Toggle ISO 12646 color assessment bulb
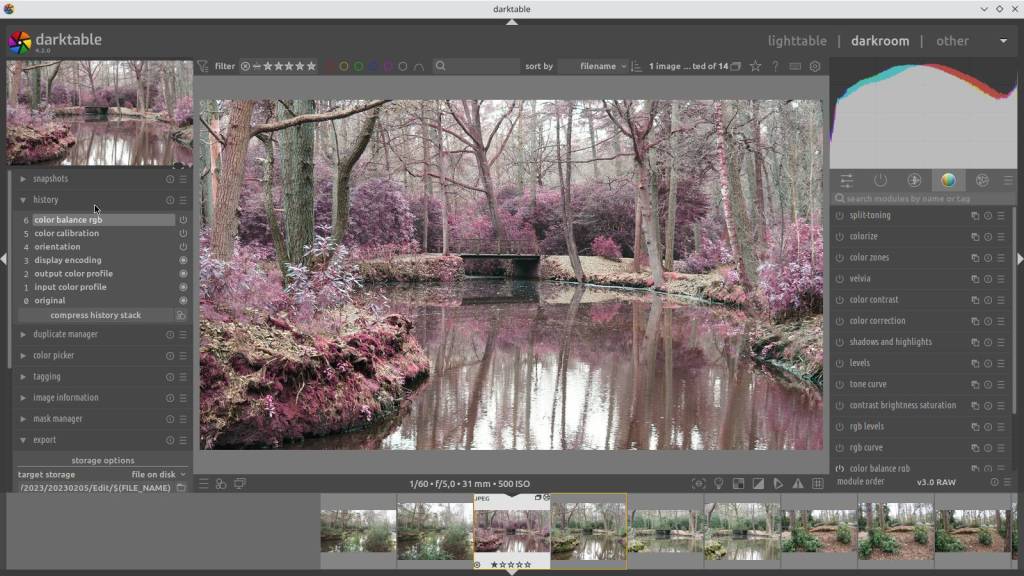The height and width of the screenshot is (576, 1024). click(x=718, y=484)
